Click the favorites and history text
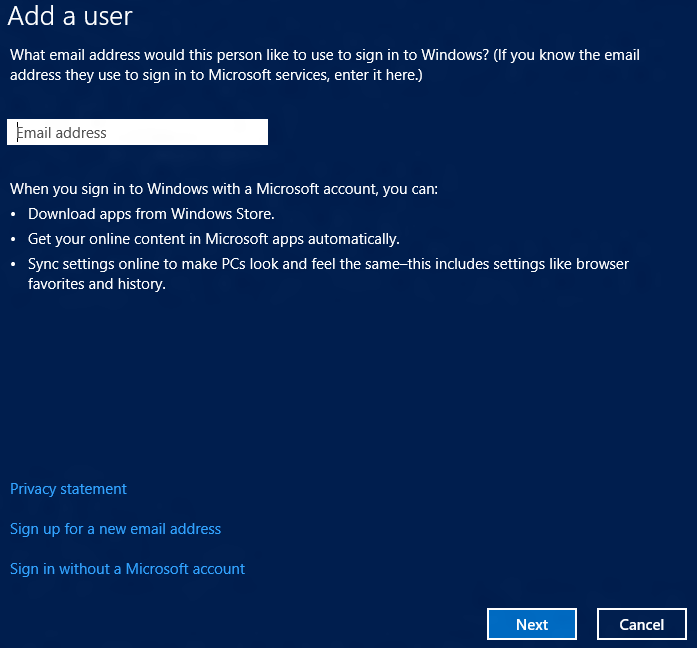This screenshot has height=648, width=697. pos(96,284)
